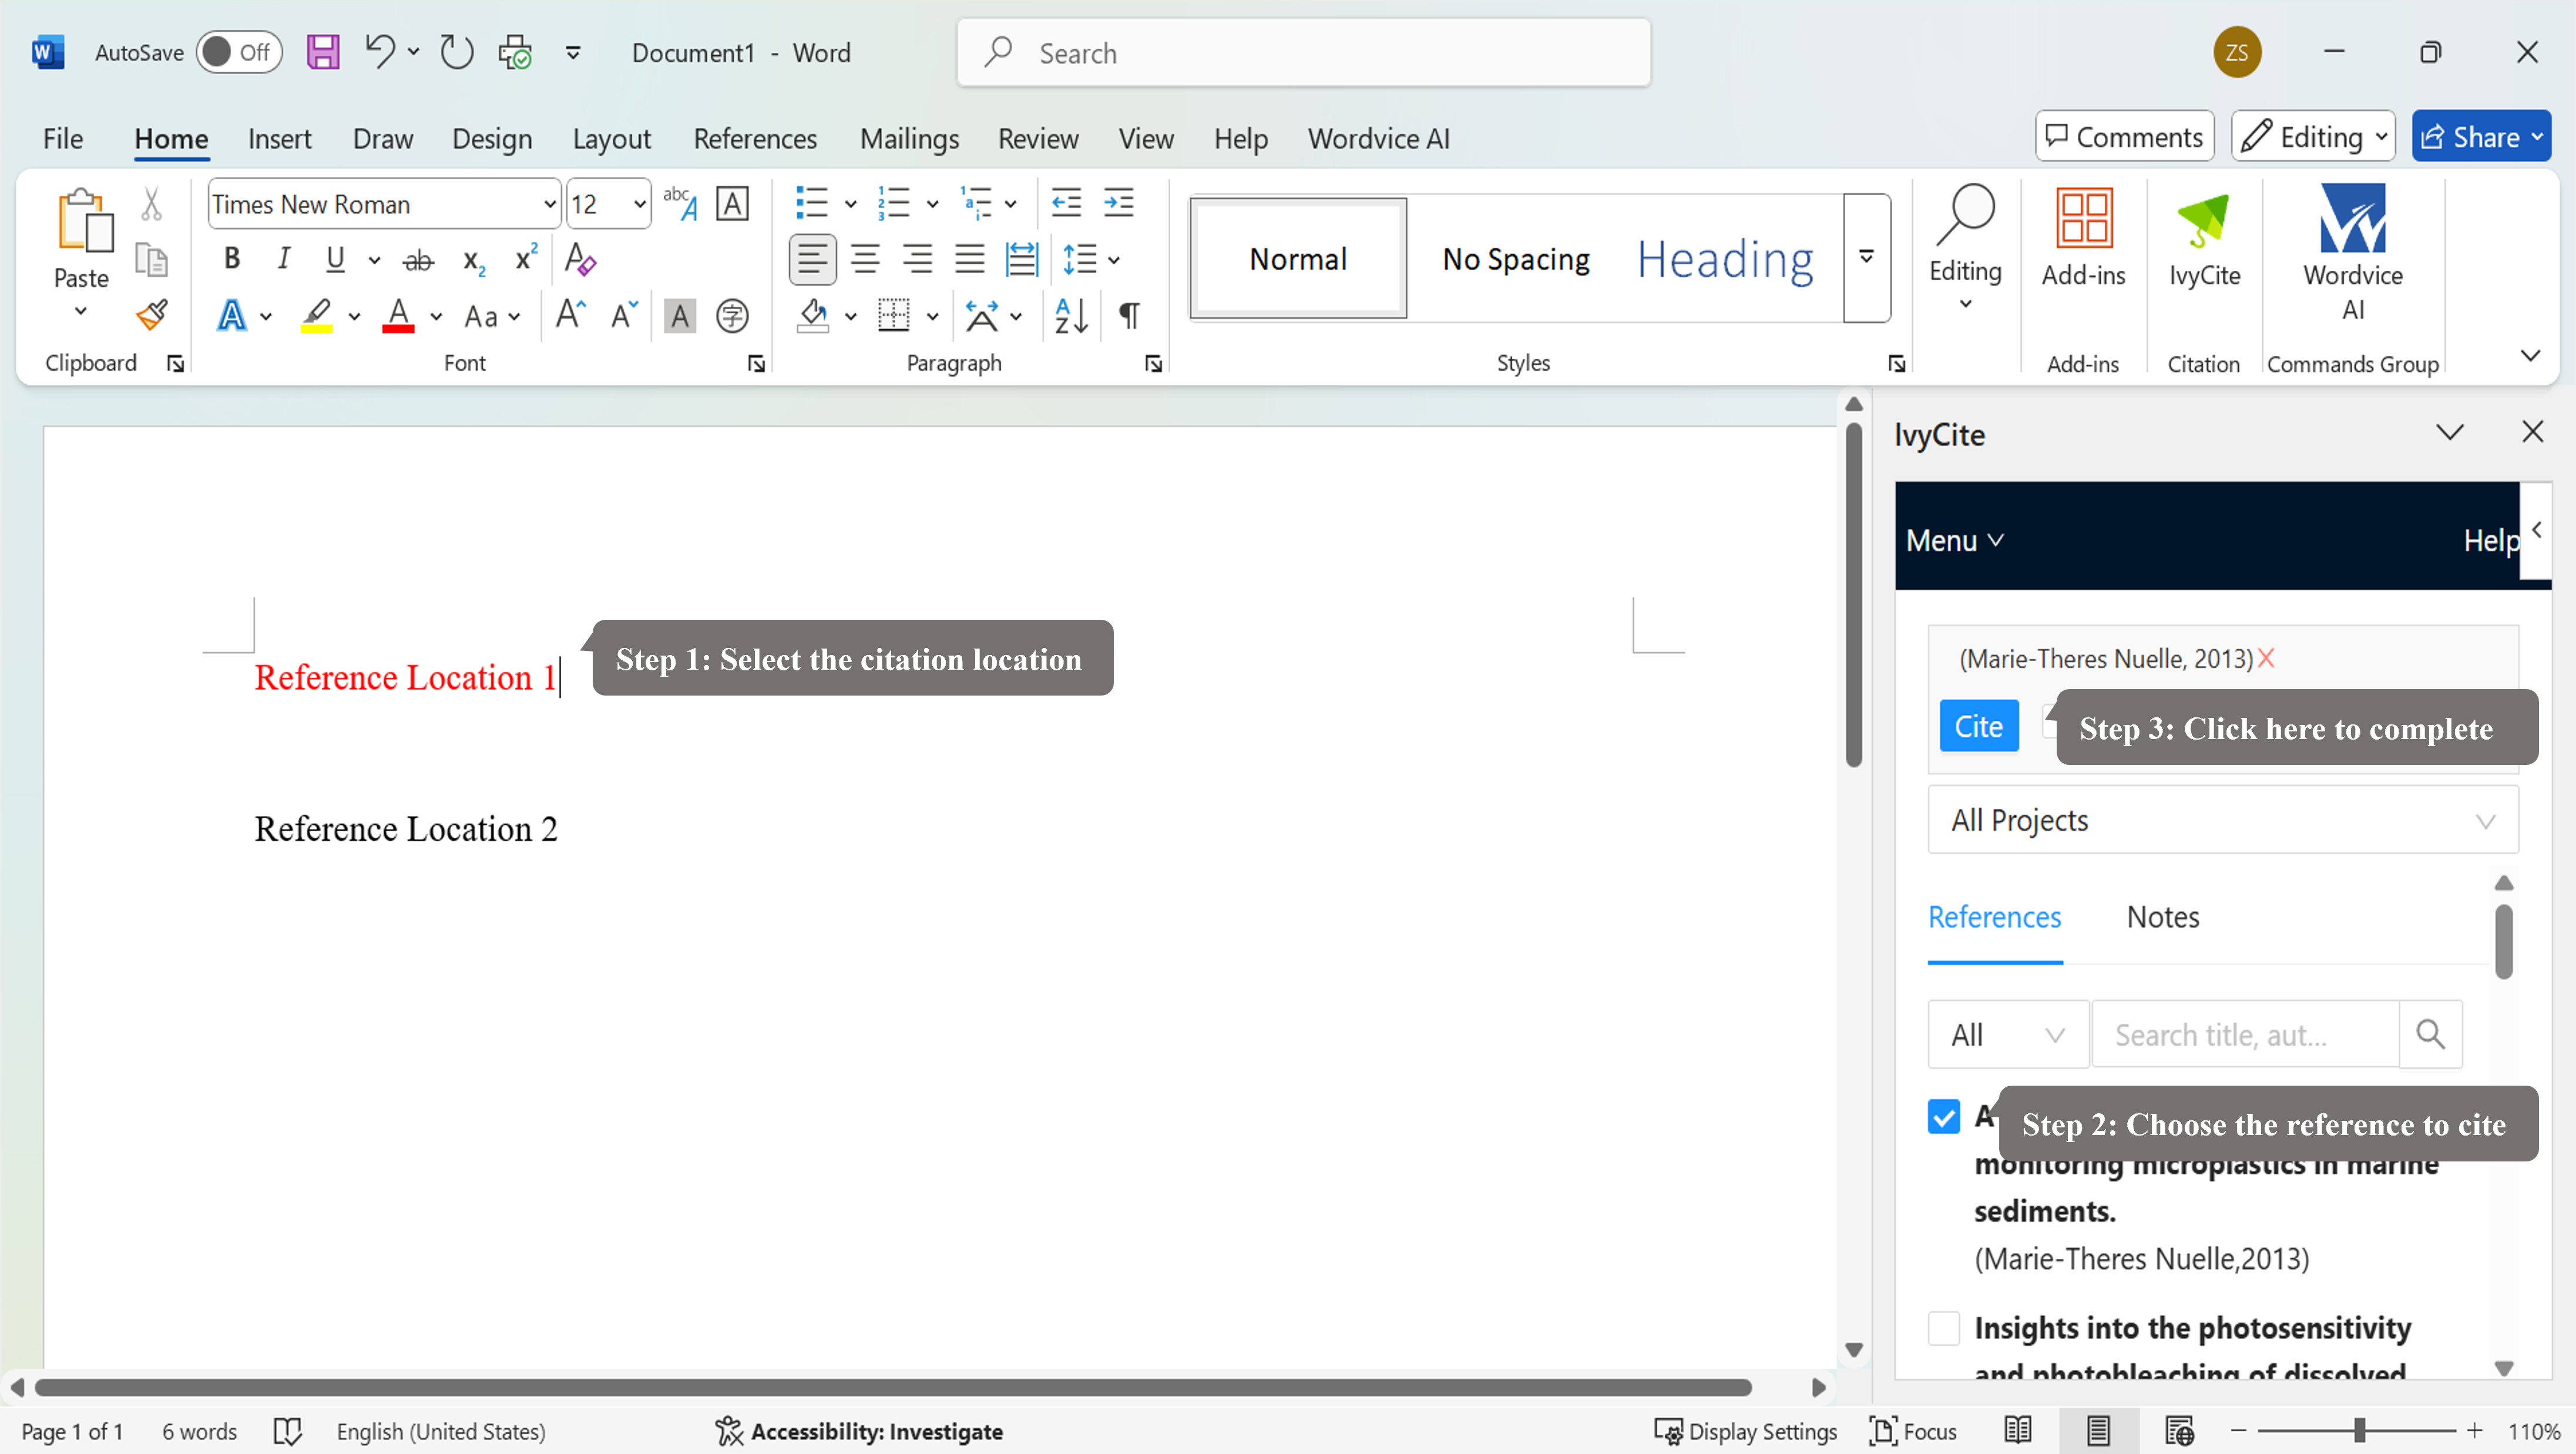Show paragraph marks with the pilcrow icon

pos(1129,316)
